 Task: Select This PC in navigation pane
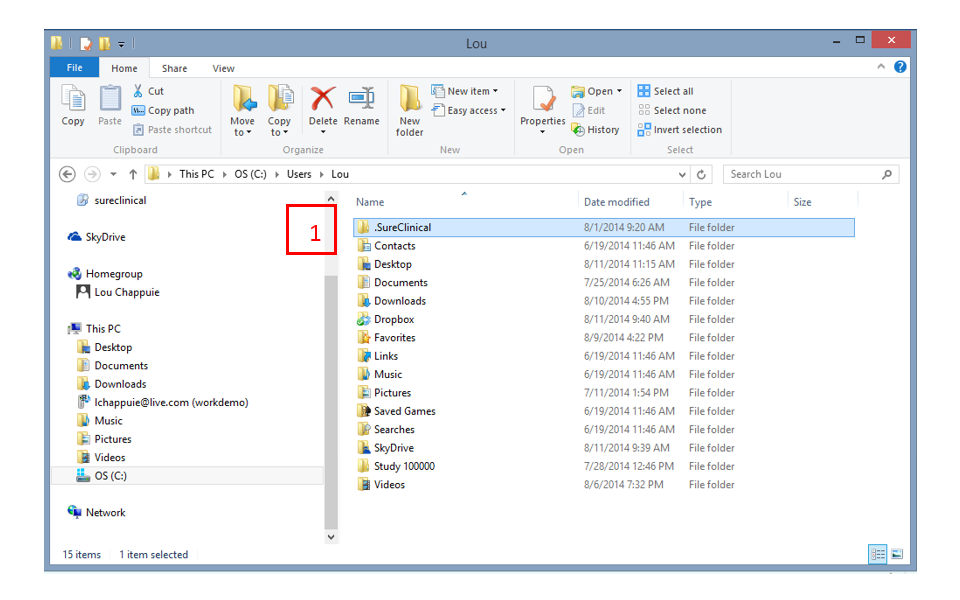pos(103,329)
